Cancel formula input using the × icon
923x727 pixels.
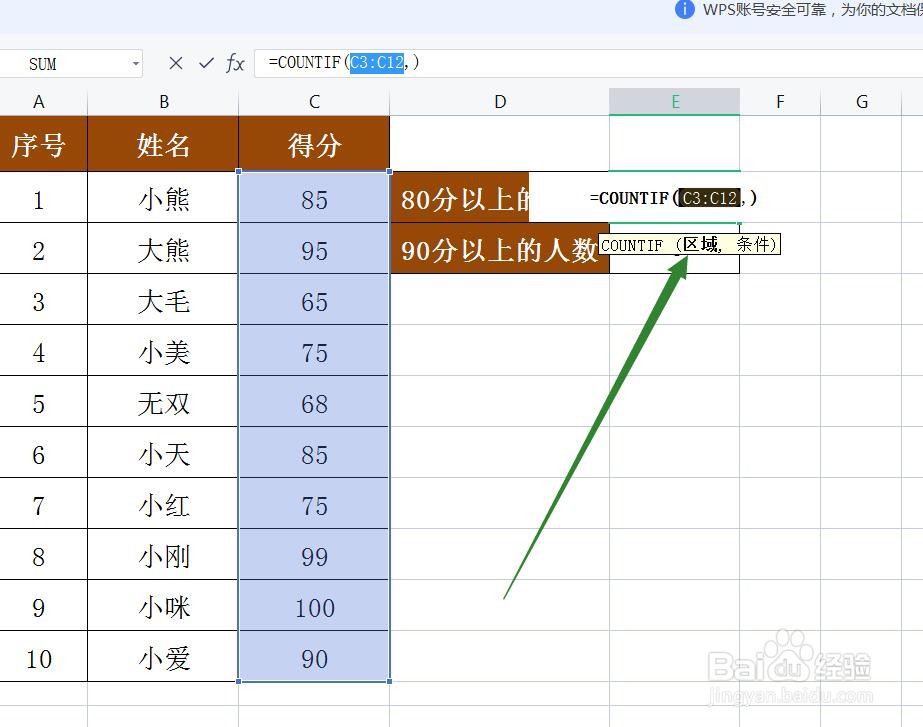tap(174, 63)
